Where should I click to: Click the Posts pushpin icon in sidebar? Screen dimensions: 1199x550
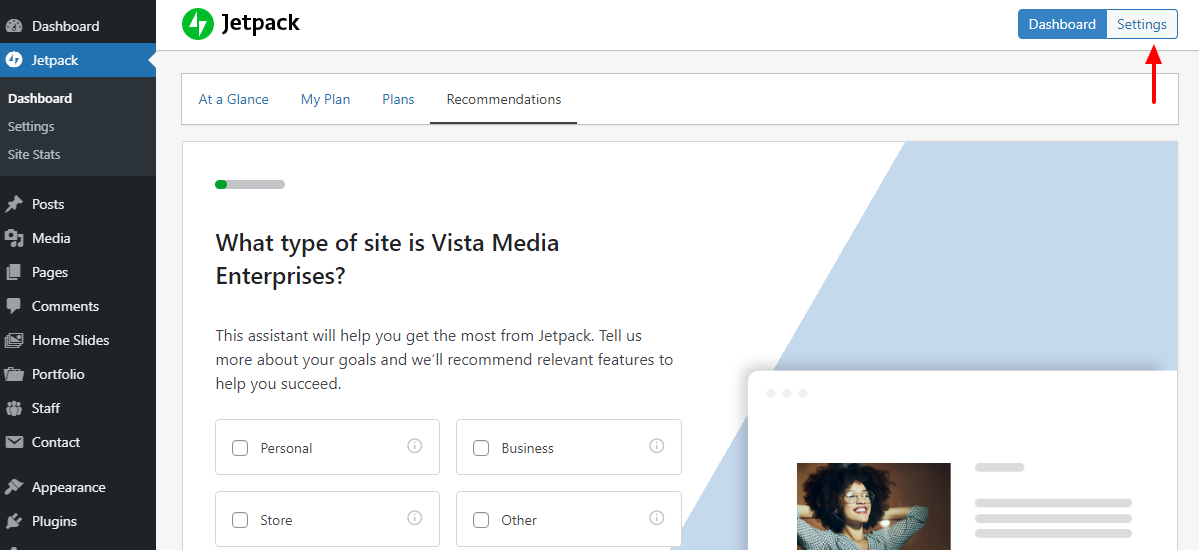14,204
